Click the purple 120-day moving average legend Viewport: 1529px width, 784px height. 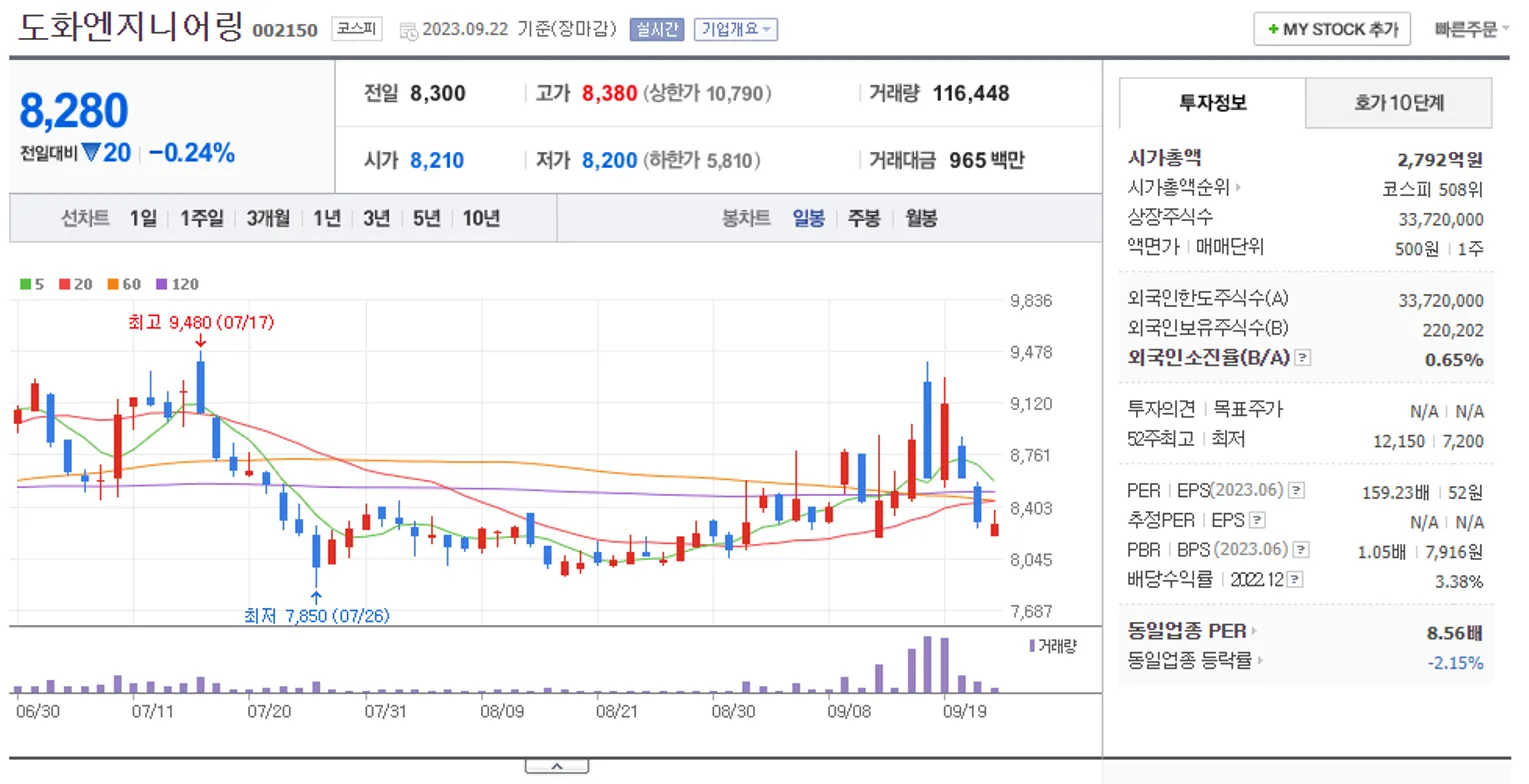click(x=177, y=284)
